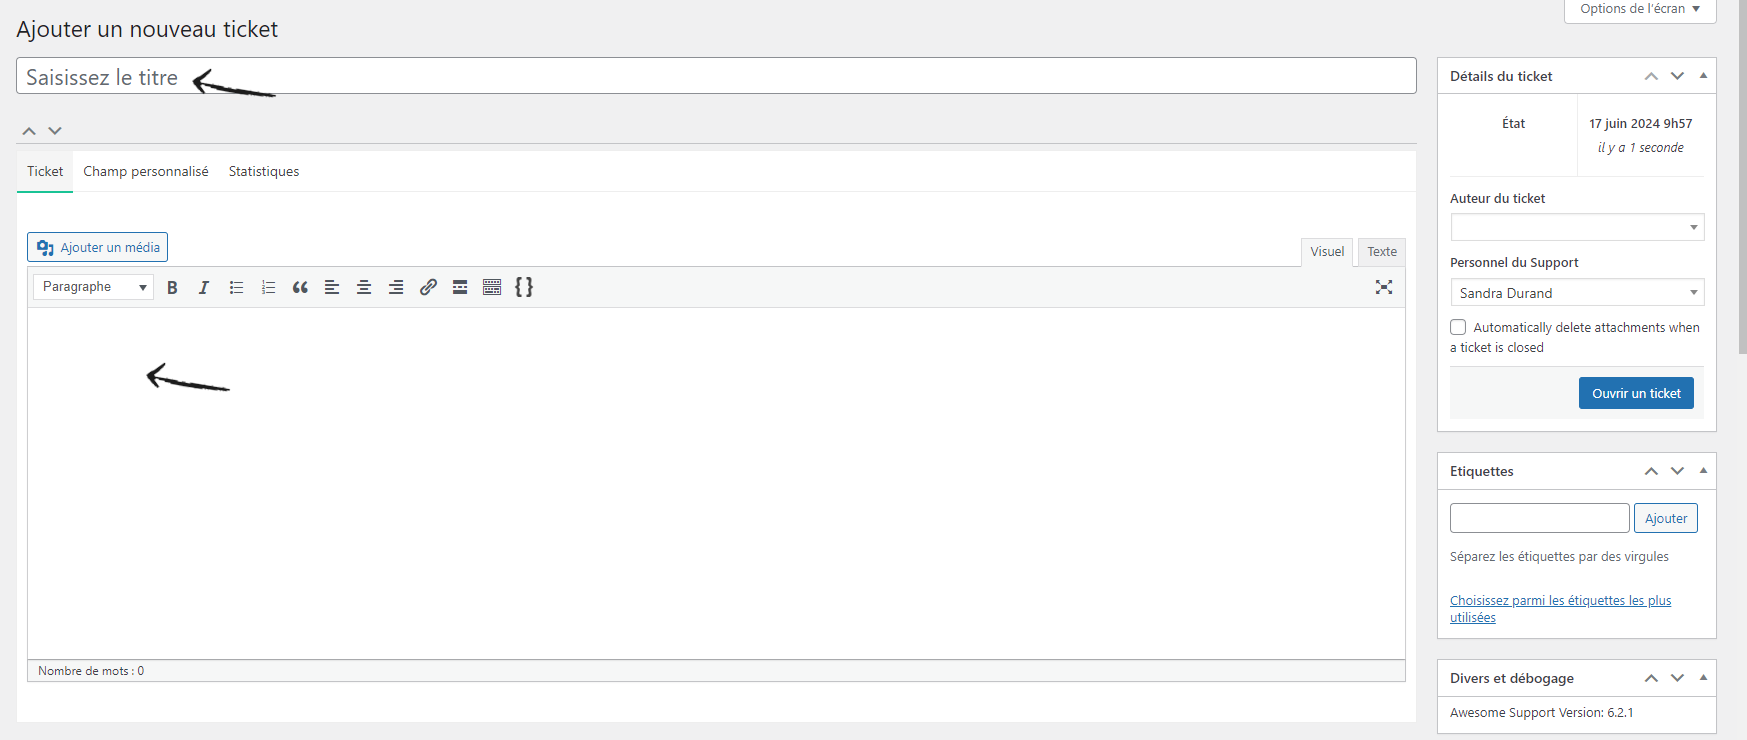Open the most used étiquettes link
The height and width of the screenshot is (740, 1747).
[1560, 609]
